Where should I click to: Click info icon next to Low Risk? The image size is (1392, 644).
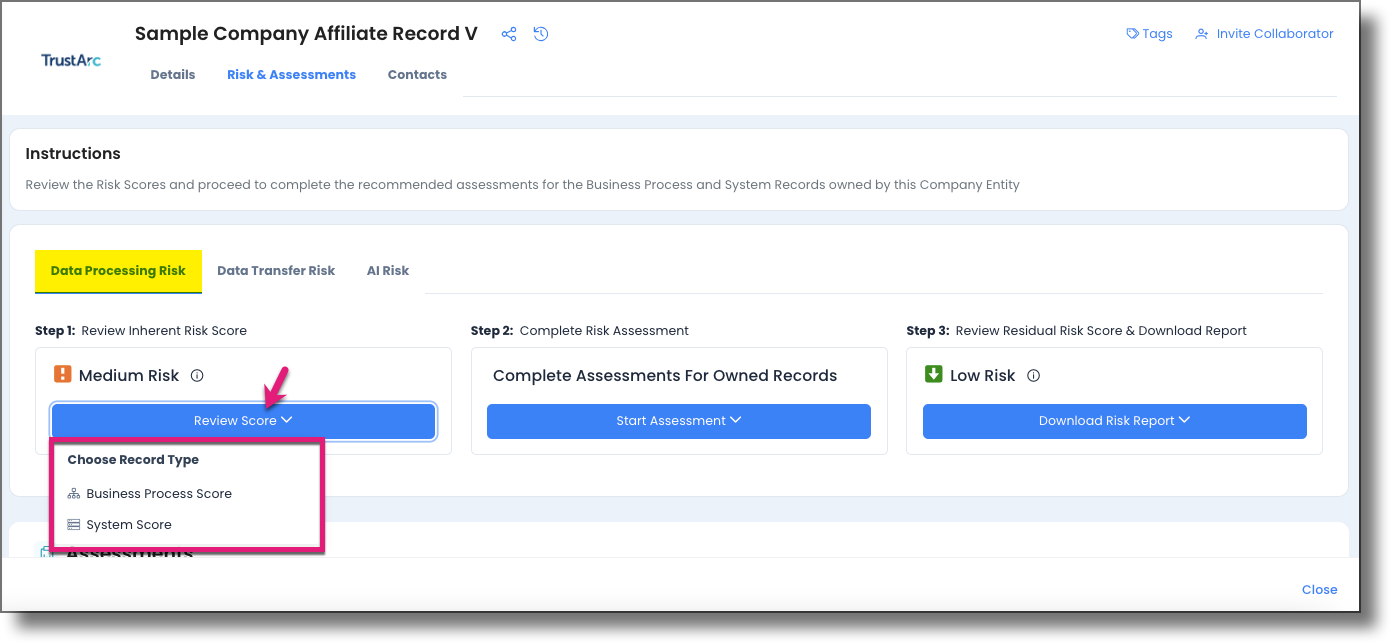pyautogui.click(x=1034, y=376)
